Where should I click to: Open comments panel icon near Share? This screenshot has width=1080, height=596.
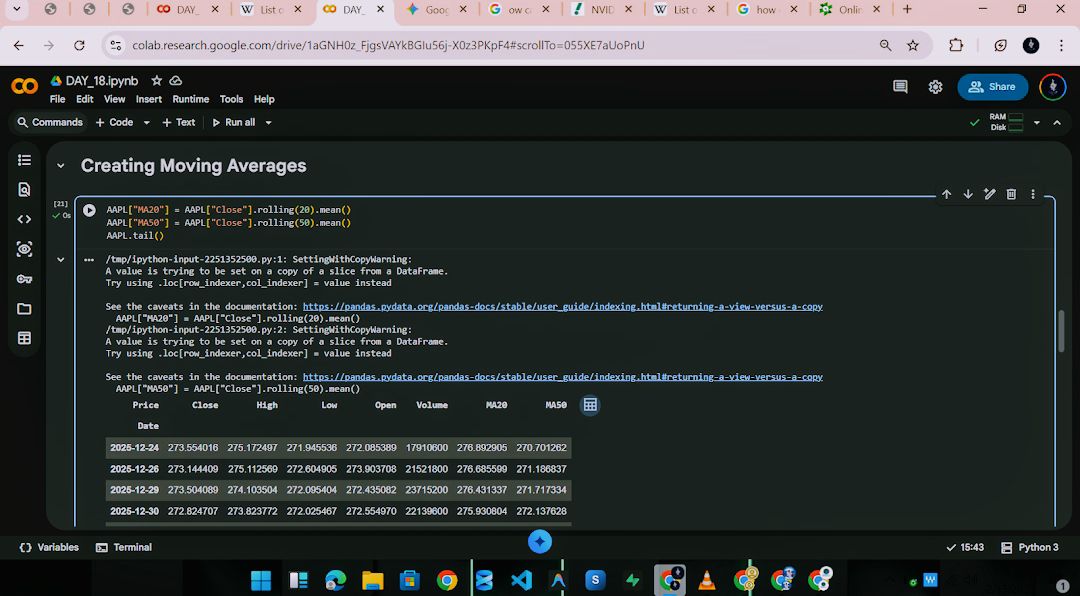[900, 87]
